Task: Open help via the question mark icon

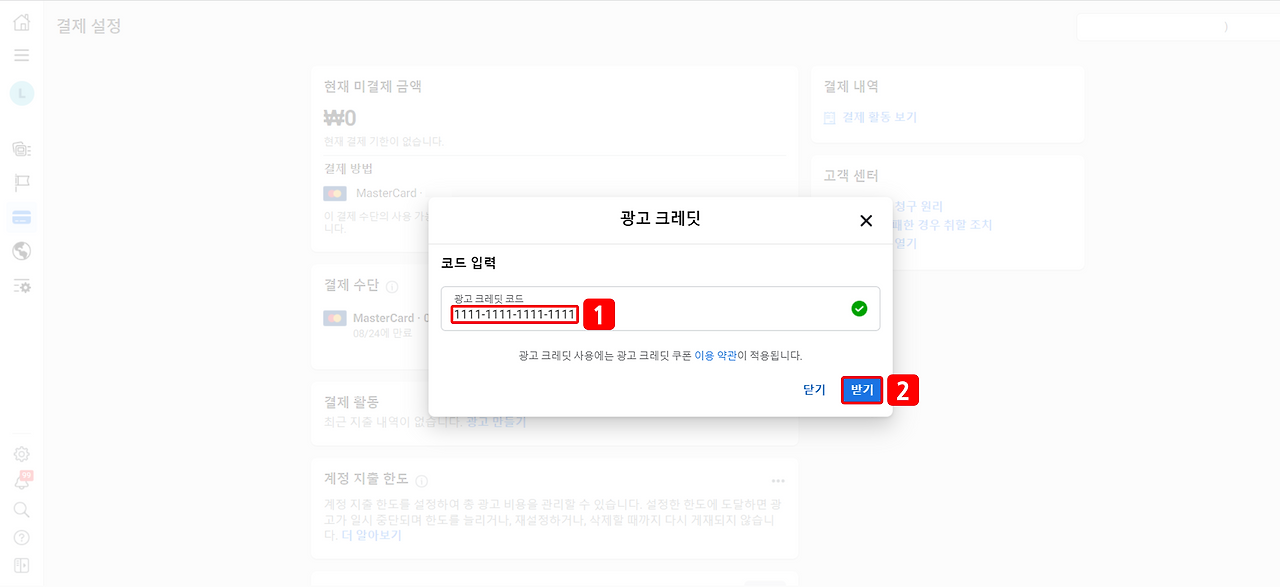Action: pos(20,537)
